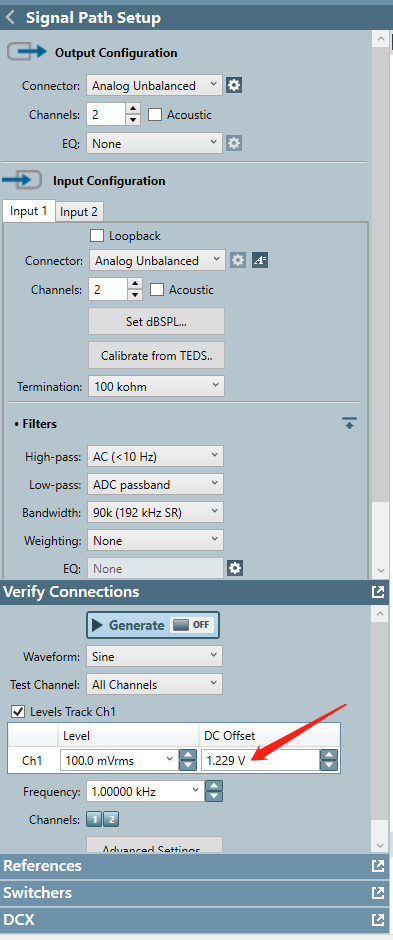Uncheck Levels Track Ch1

pyautogui.click(x=18, y=712)
